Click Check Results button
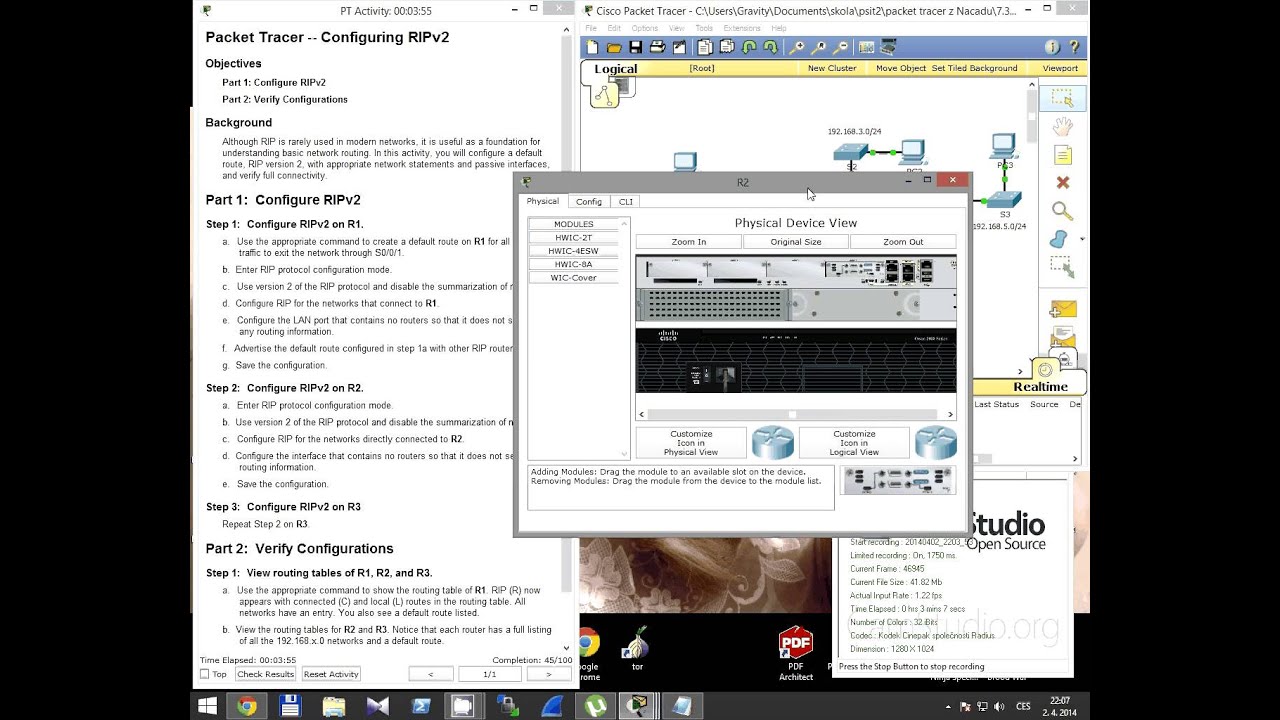The width and height of the screenshot is (1280, 720). (x=265, y=674)
